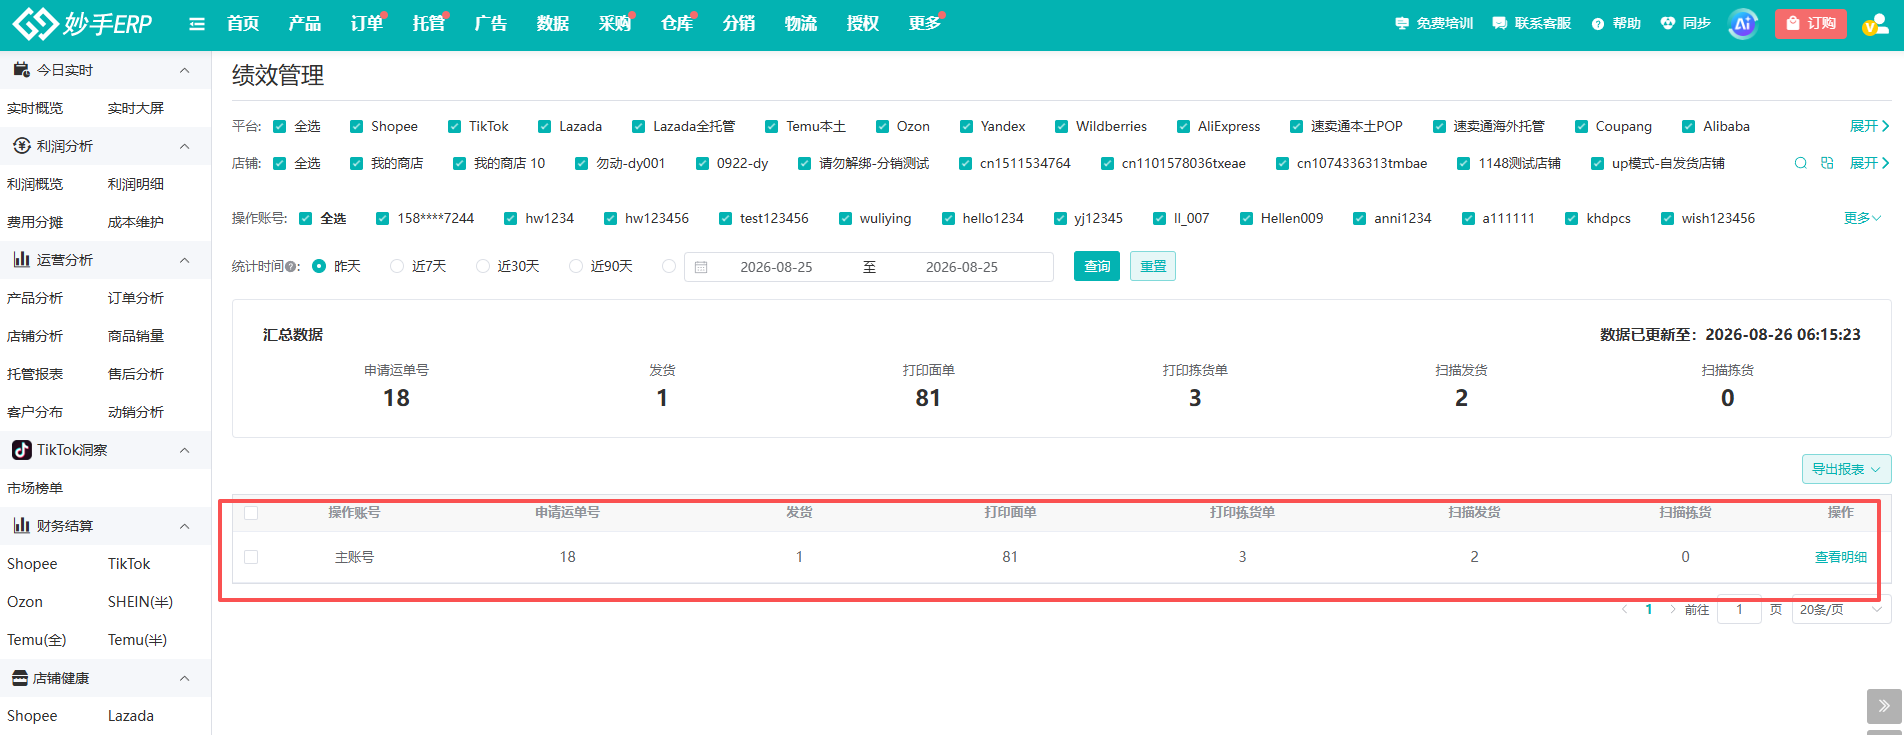The width and height of the screenshot is (1904, 735).
Task: Open the 更多 top menu
Action: coord(925,23)
